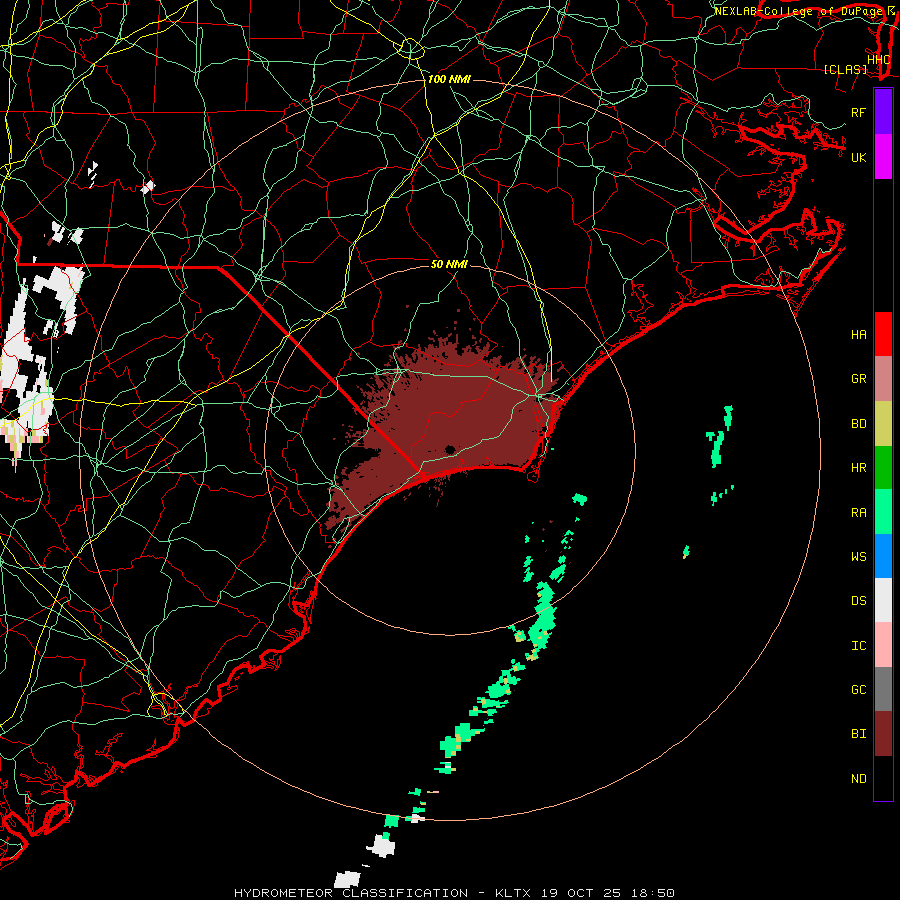Viewport: 900px width, 900px height.
Task: Click the black no-echo hole in the brown BI blob
Action: tap(449, 449)
